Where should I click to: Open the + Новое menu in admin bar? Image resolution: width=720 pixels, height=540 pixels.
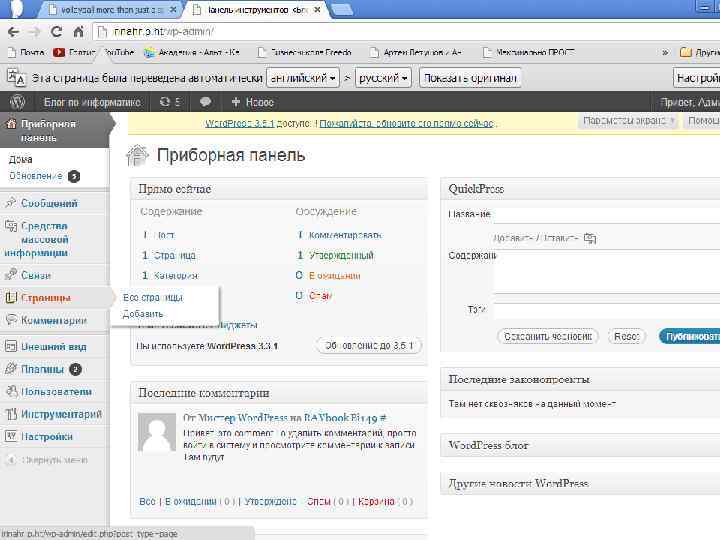pos(253,102)
